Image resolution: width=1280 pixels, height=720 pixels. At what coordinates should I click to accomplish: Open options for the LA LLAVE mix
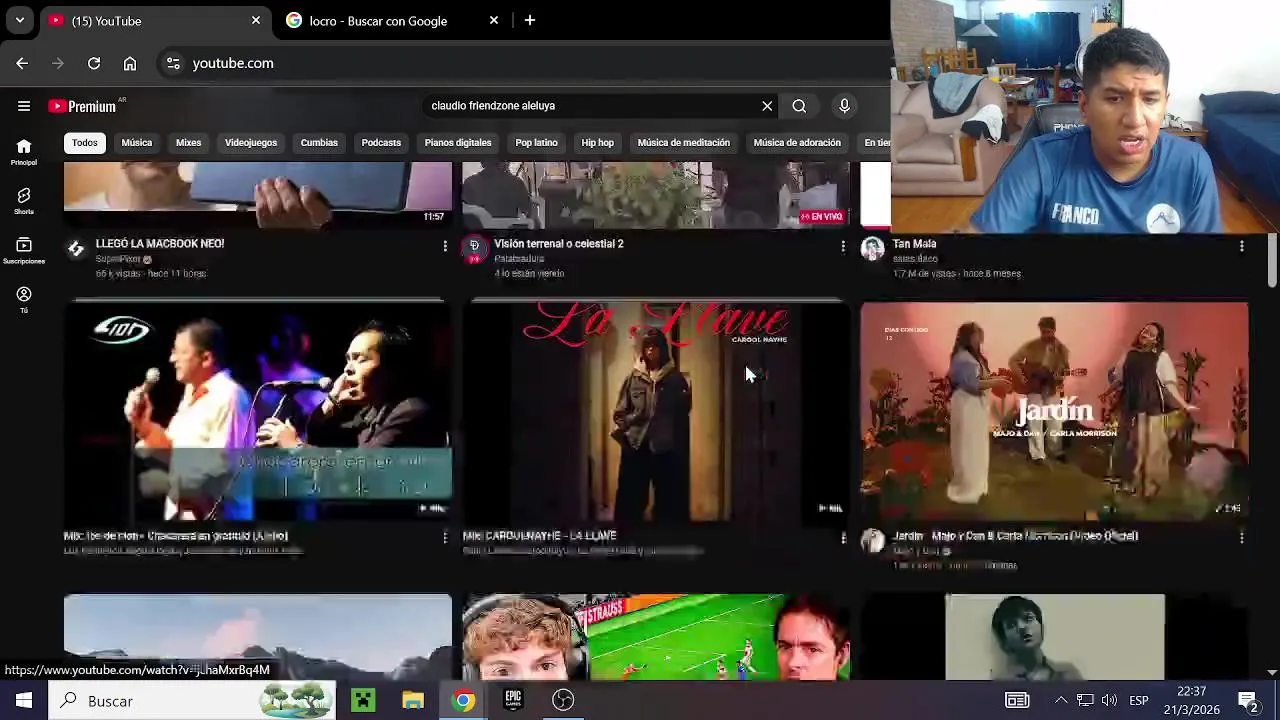pyautogui.click(x=843, y=537)
